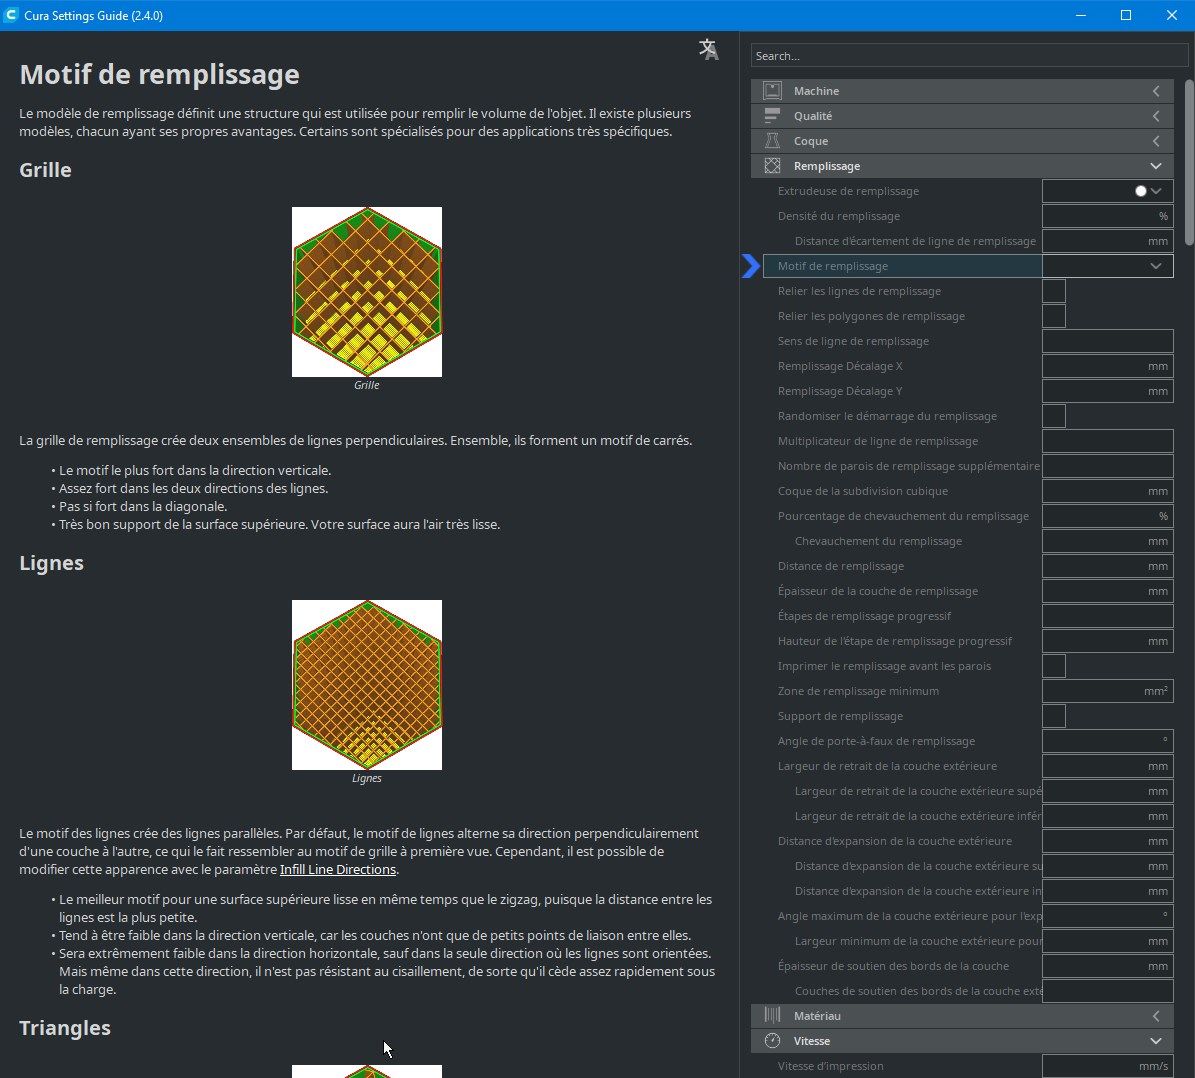Click the Multiplicateur de ligne de remplissage field
Image resolution: width=1195 pixels, height=1078 pixels.
click(1107, 441)
